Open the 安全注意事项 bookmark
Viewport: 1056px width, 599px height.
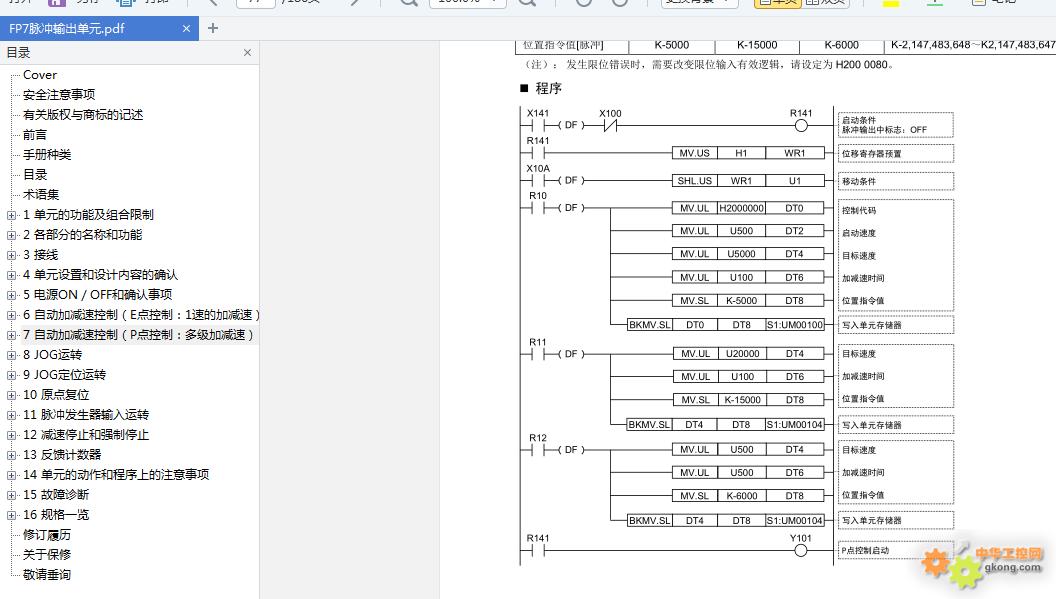click(x=59, y=94)
